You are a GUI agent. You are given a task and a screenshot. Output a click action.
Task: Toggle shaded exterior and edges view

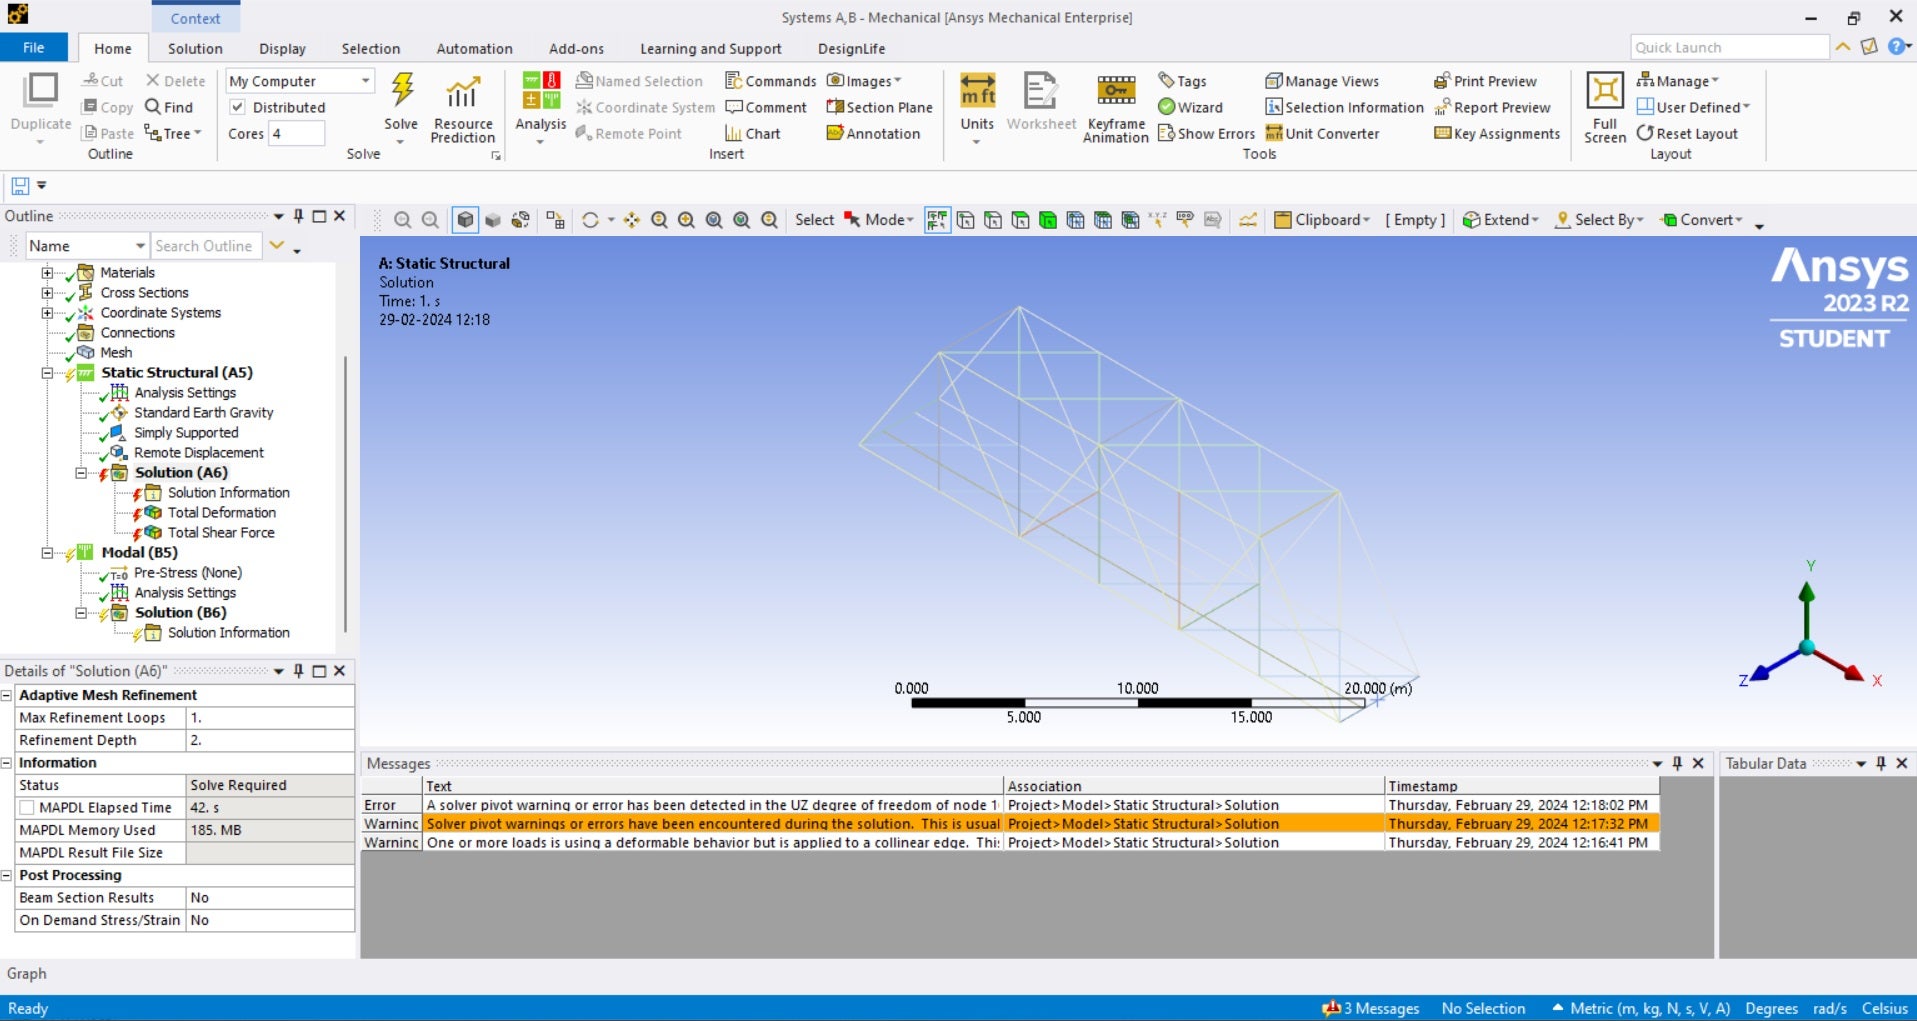(465, 220)
